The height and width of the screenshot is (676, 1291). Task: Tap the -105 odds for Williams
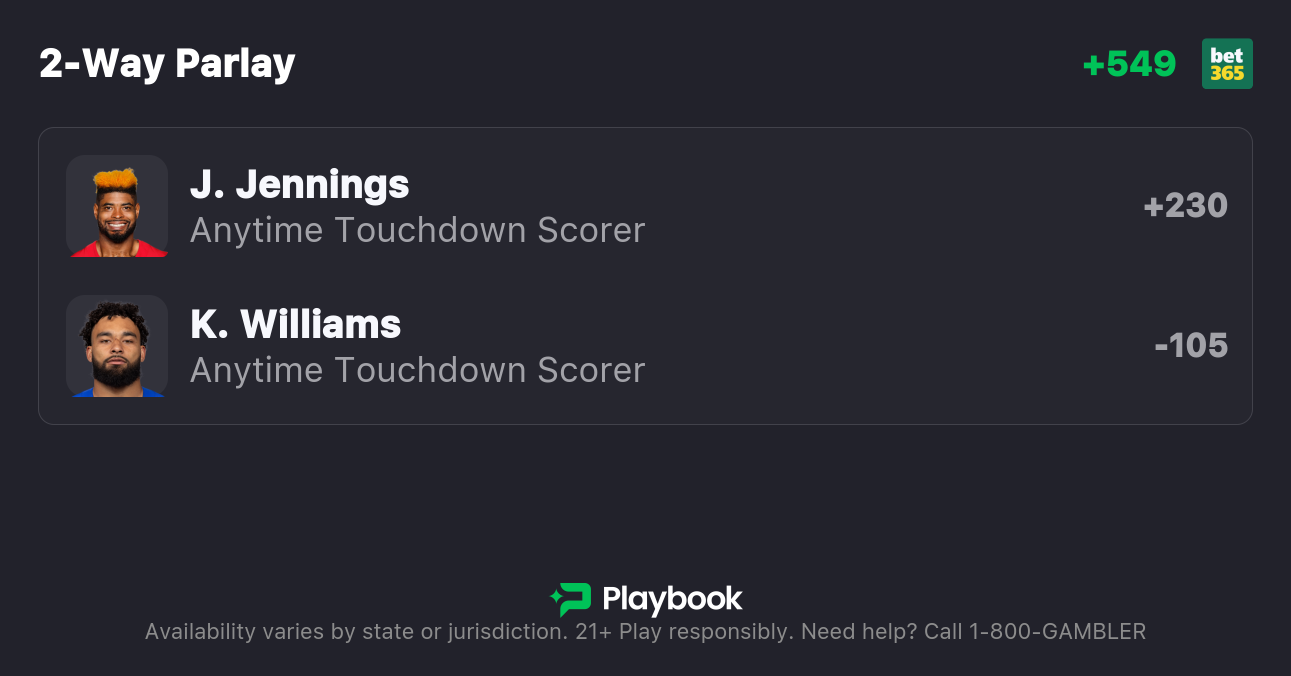(1190, 346)
